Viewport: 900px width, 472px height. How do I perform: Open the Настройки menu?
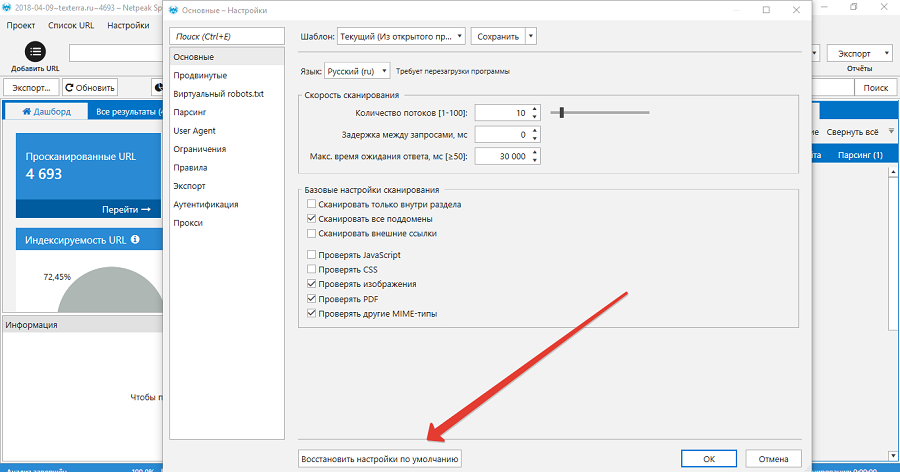pyautogui.click(x=128, y=25)
